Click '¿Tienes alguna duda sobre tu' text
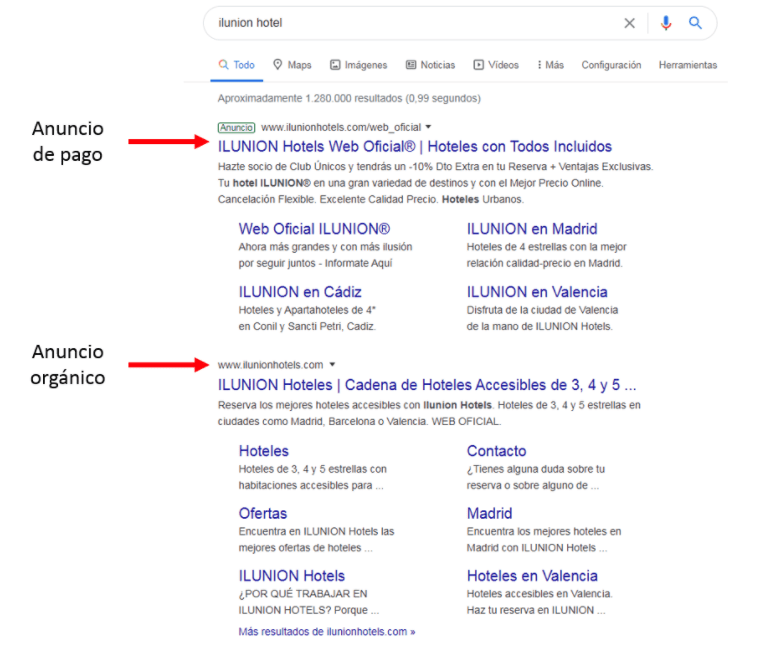 pos(536,469)
